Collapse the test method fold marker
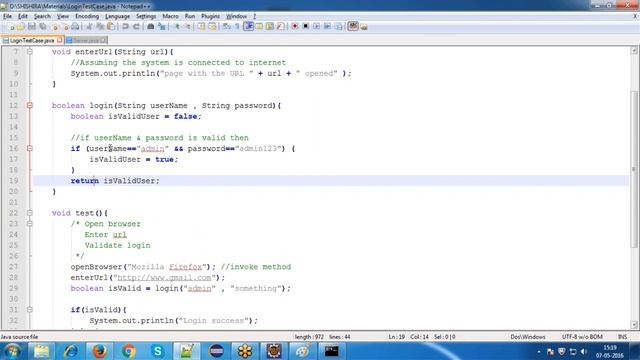 click(30, 213)
